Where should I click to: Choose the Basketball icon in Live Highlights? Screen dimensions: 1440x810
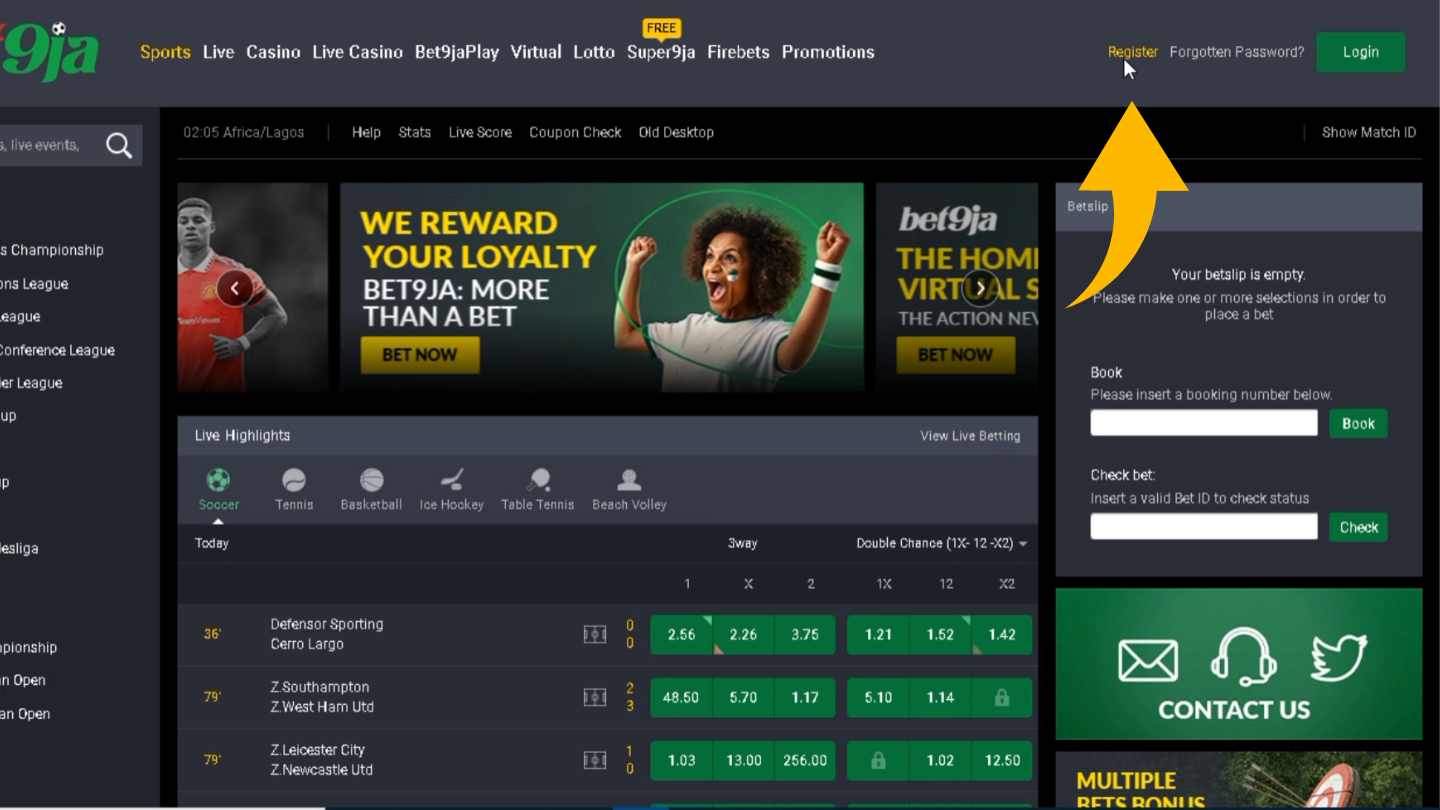click(x=371, y=480)
